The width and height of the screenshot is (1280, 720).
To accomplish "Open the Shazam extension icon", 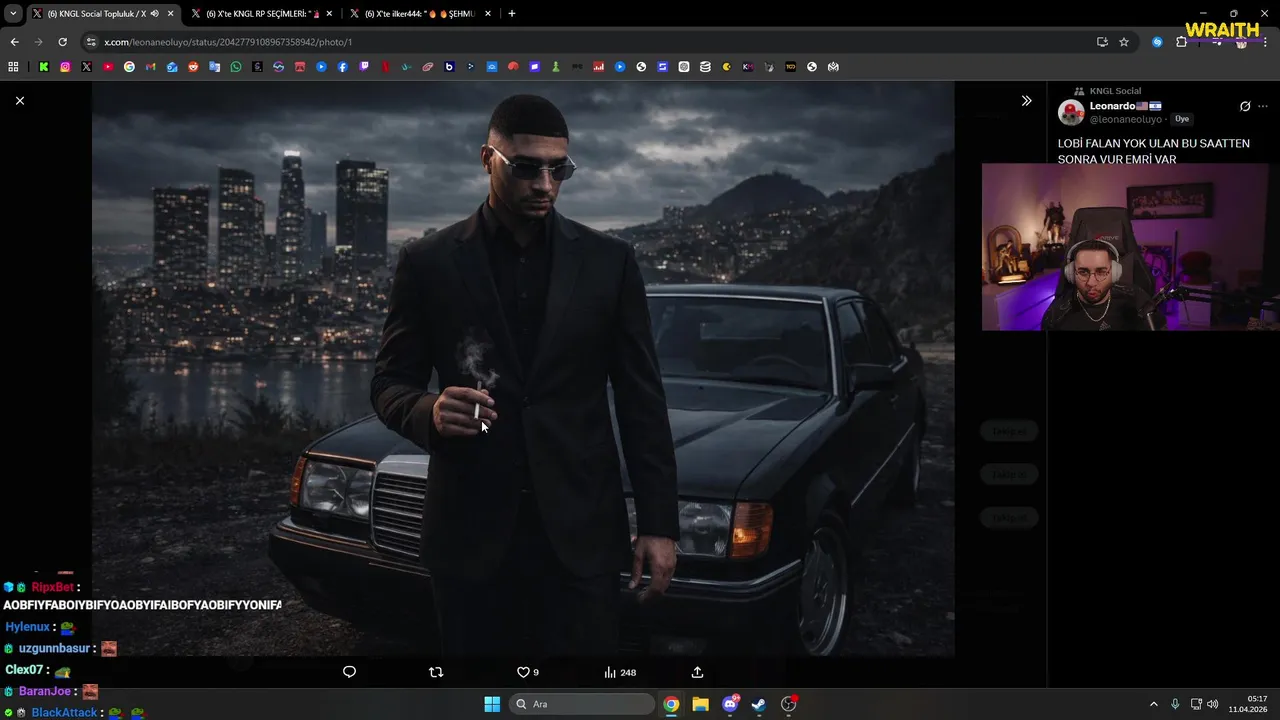I will (x=1157, y=42).
